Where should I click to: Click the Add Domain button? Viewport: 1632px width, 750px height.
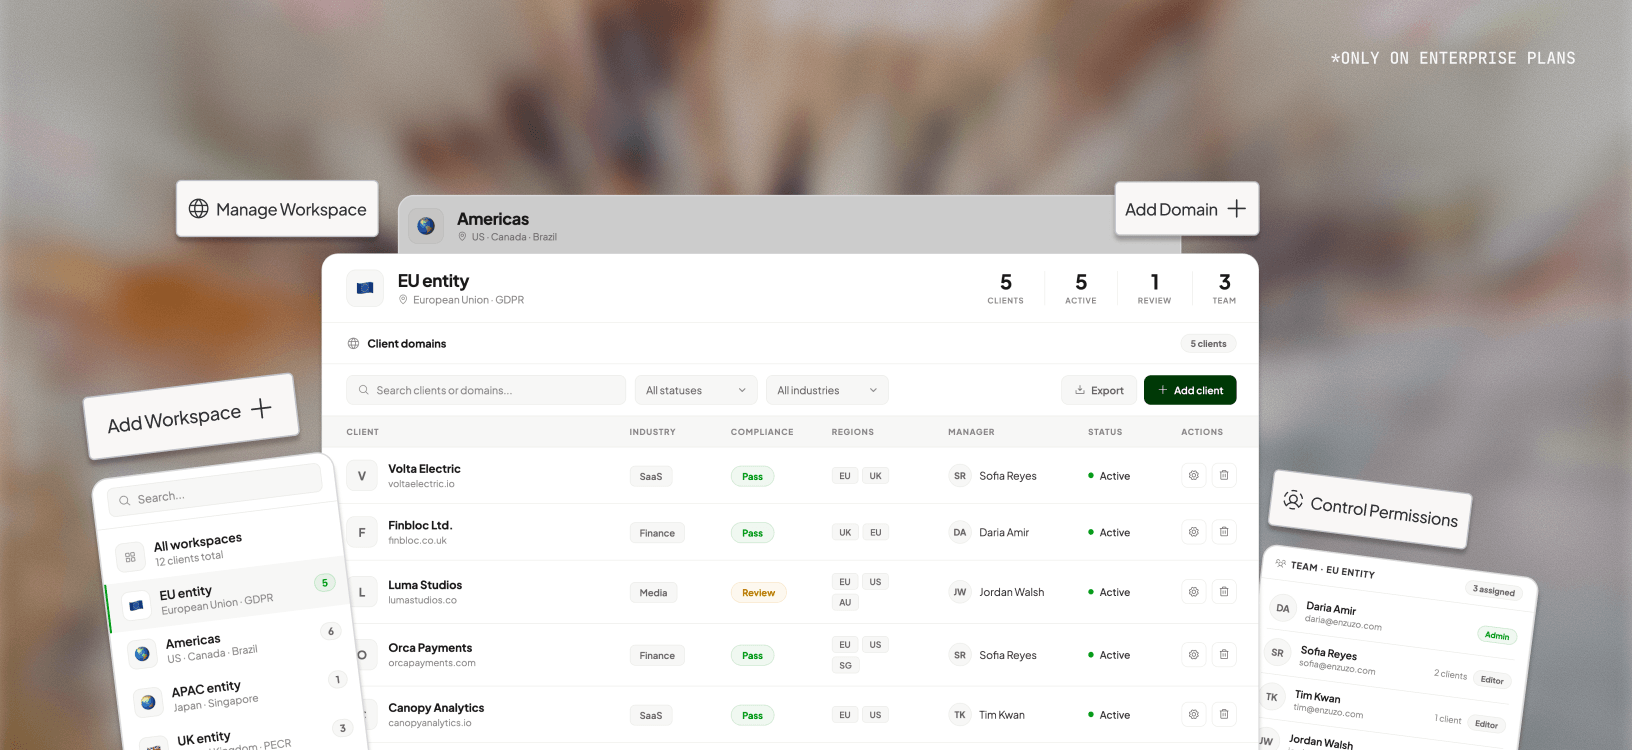coord(1187,209)
